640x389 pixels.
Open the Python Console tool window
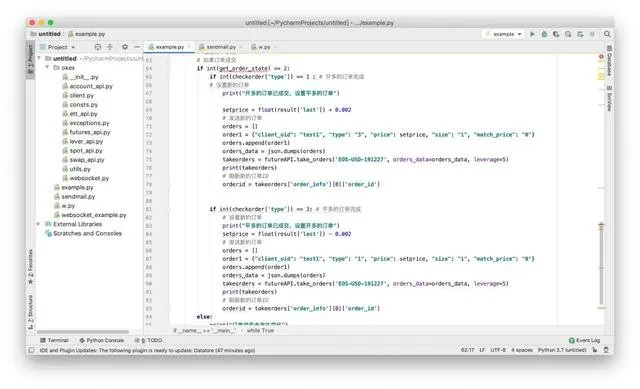(102, 340)
